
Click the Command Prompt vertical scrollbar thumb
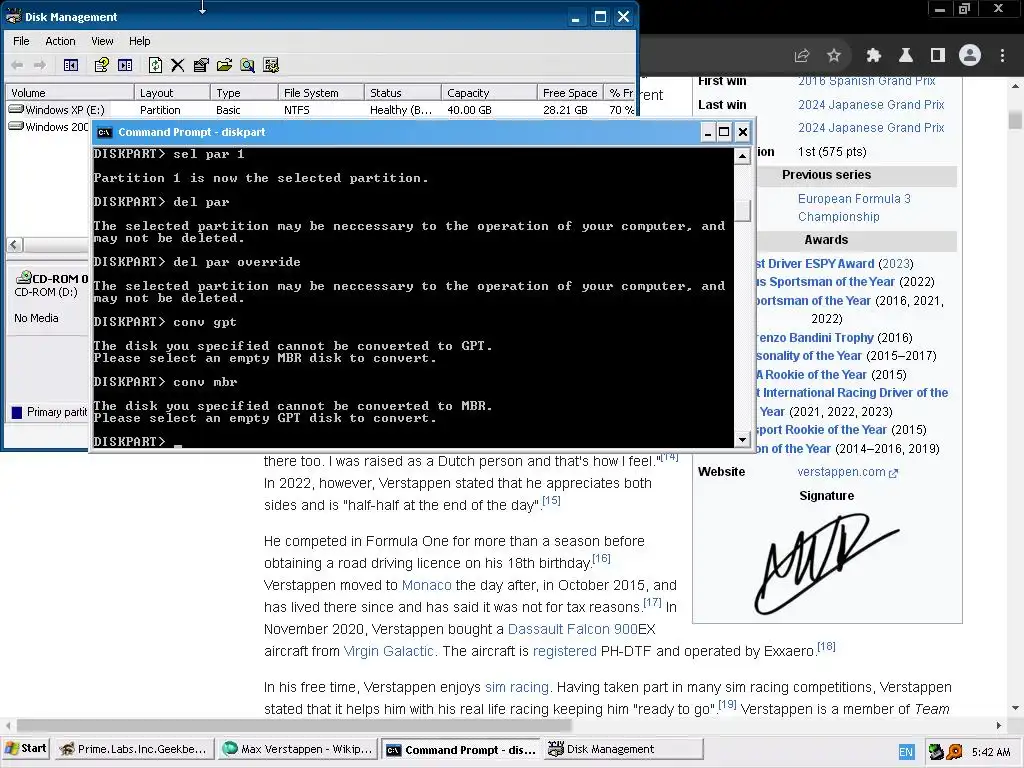(x=743, y=211)
